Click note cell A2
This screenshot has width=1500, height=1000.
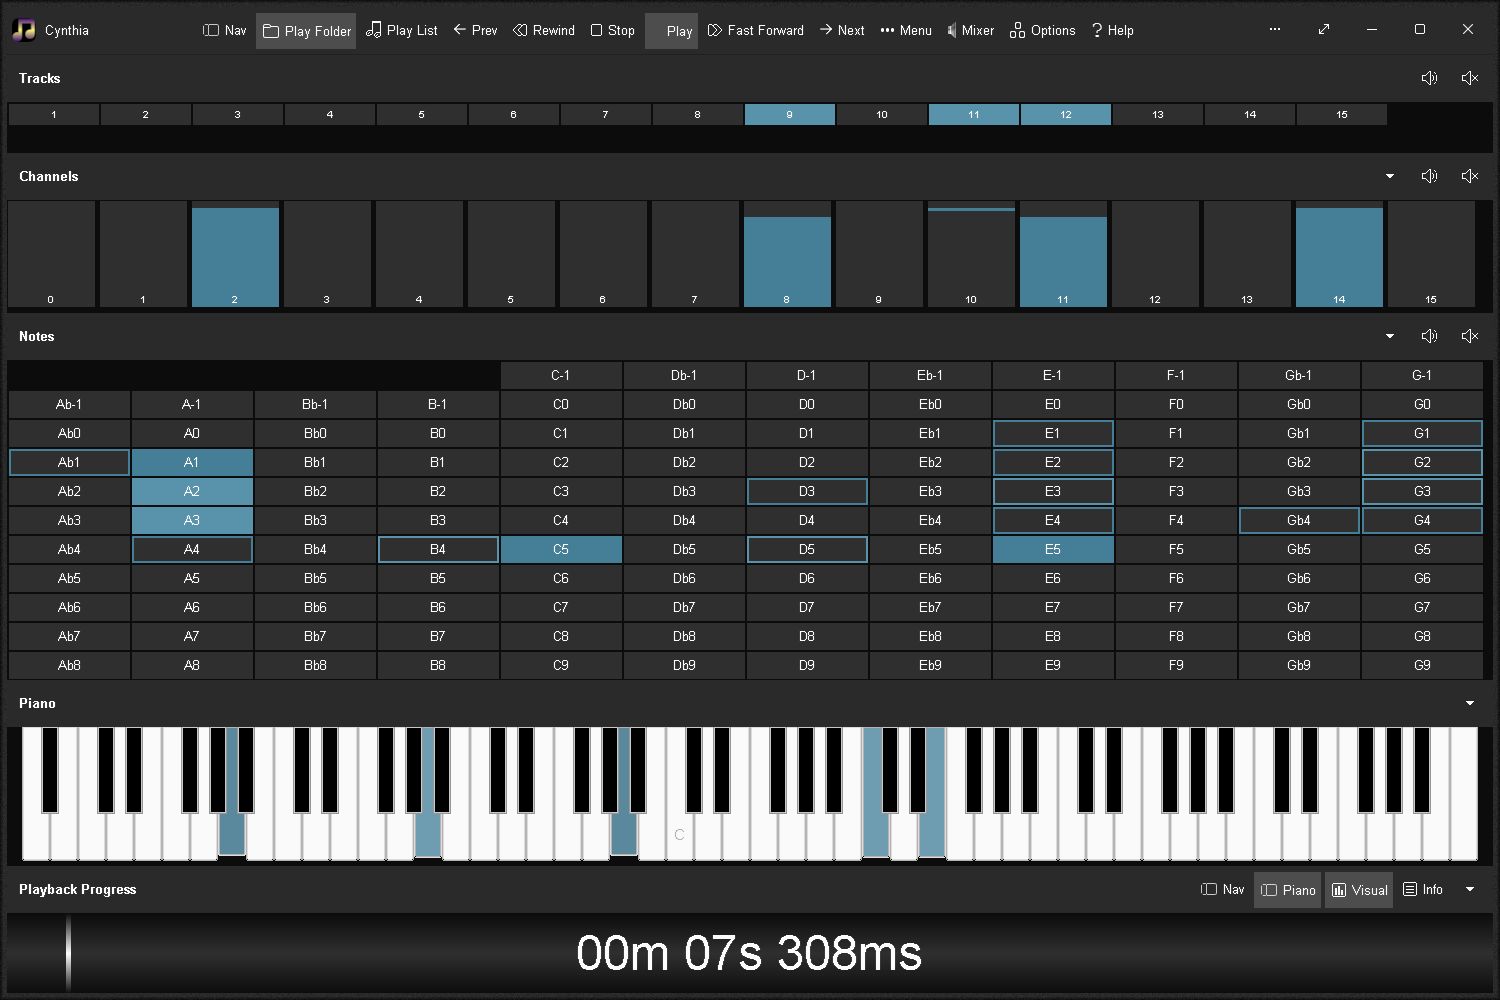click(x=192, y=491)
